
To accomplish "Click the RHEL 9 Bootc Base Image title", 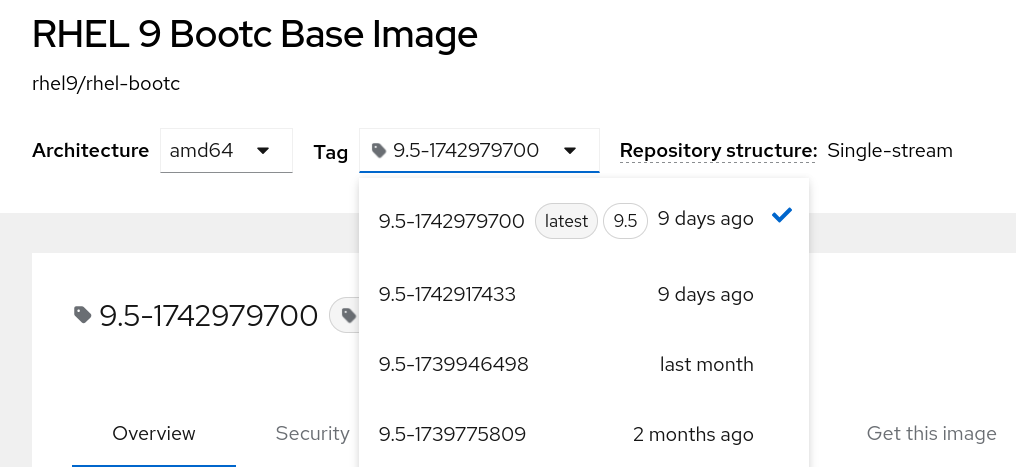I will (x=255, y=34).
